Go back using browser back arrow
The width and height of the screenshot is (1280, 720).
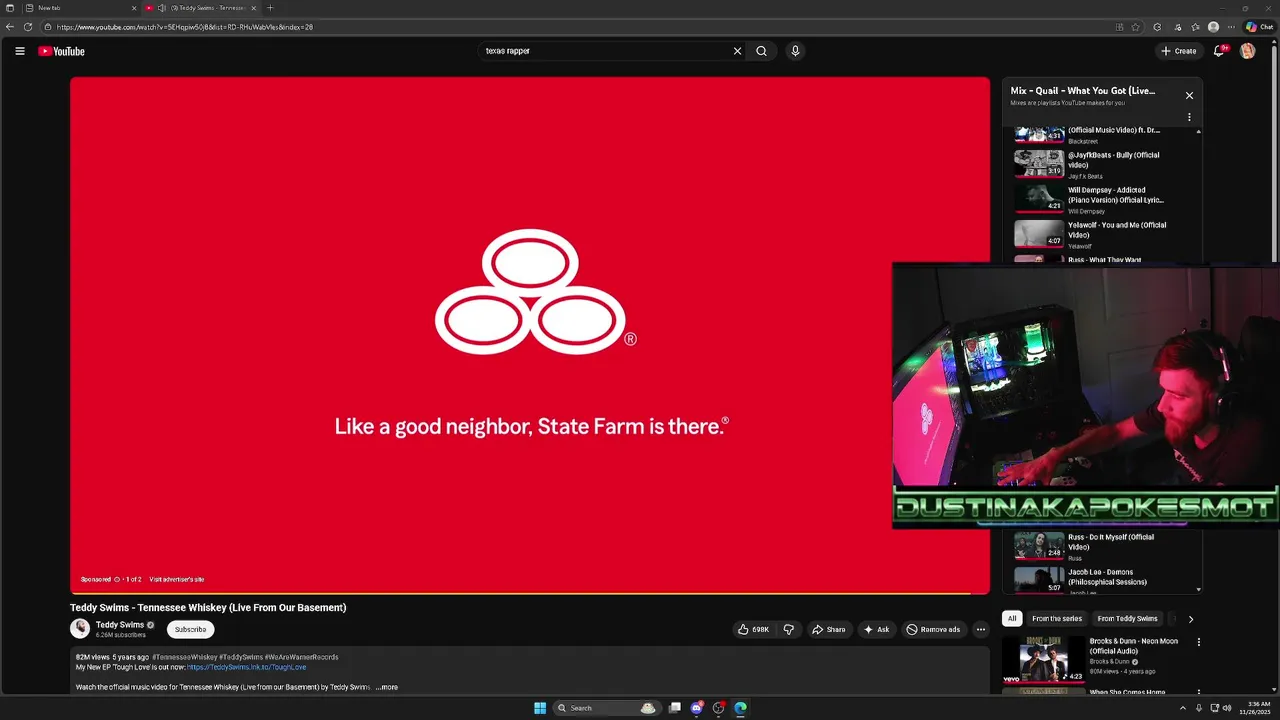pos(10,27)
